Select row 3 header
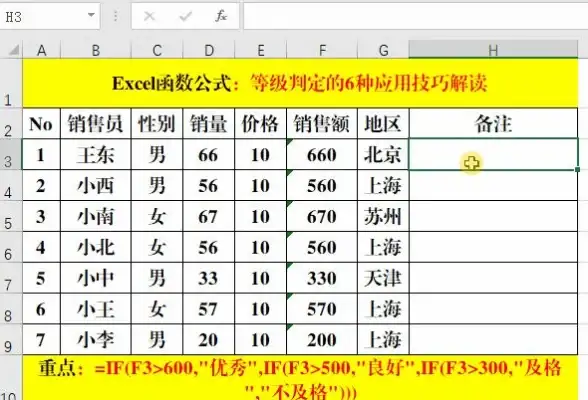This screenshot has width=588, height=400. pos(11,154)
